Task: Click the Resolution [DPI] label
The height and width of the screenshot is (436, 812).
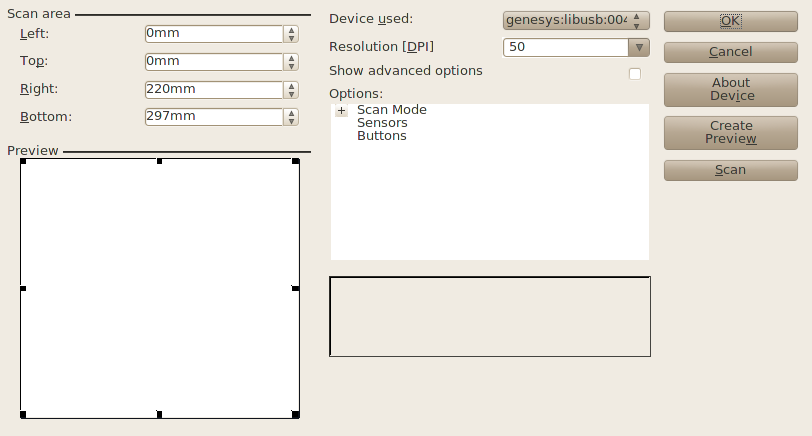Action: [381, 47]
